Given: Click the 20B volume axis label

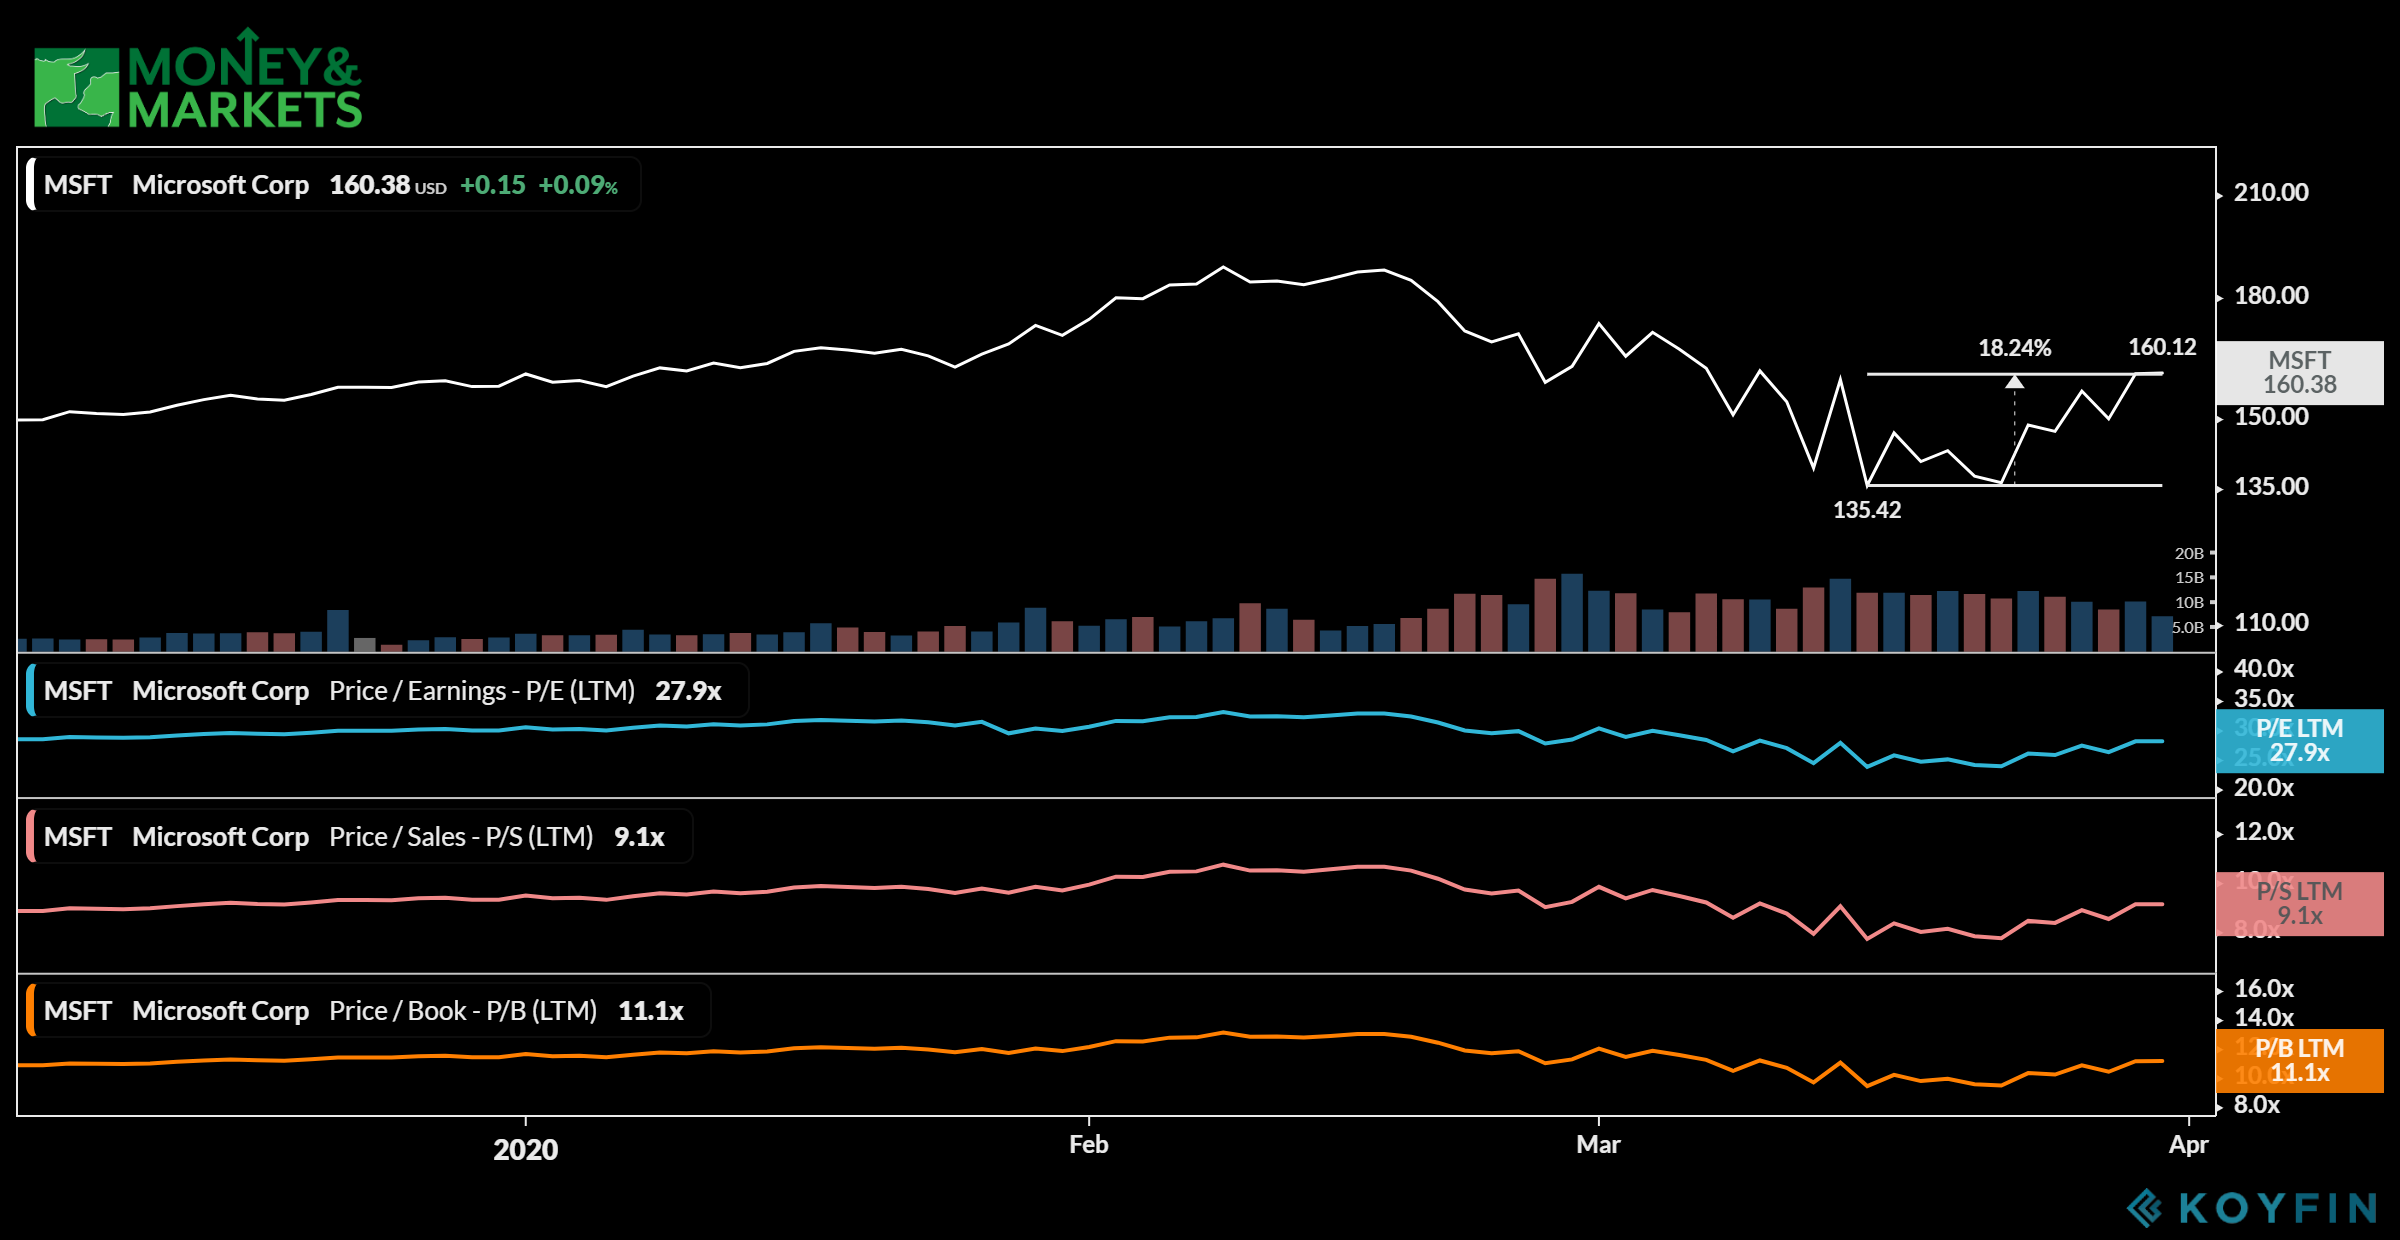Looking at the screenshot, I should click(x=2189, y=553).
